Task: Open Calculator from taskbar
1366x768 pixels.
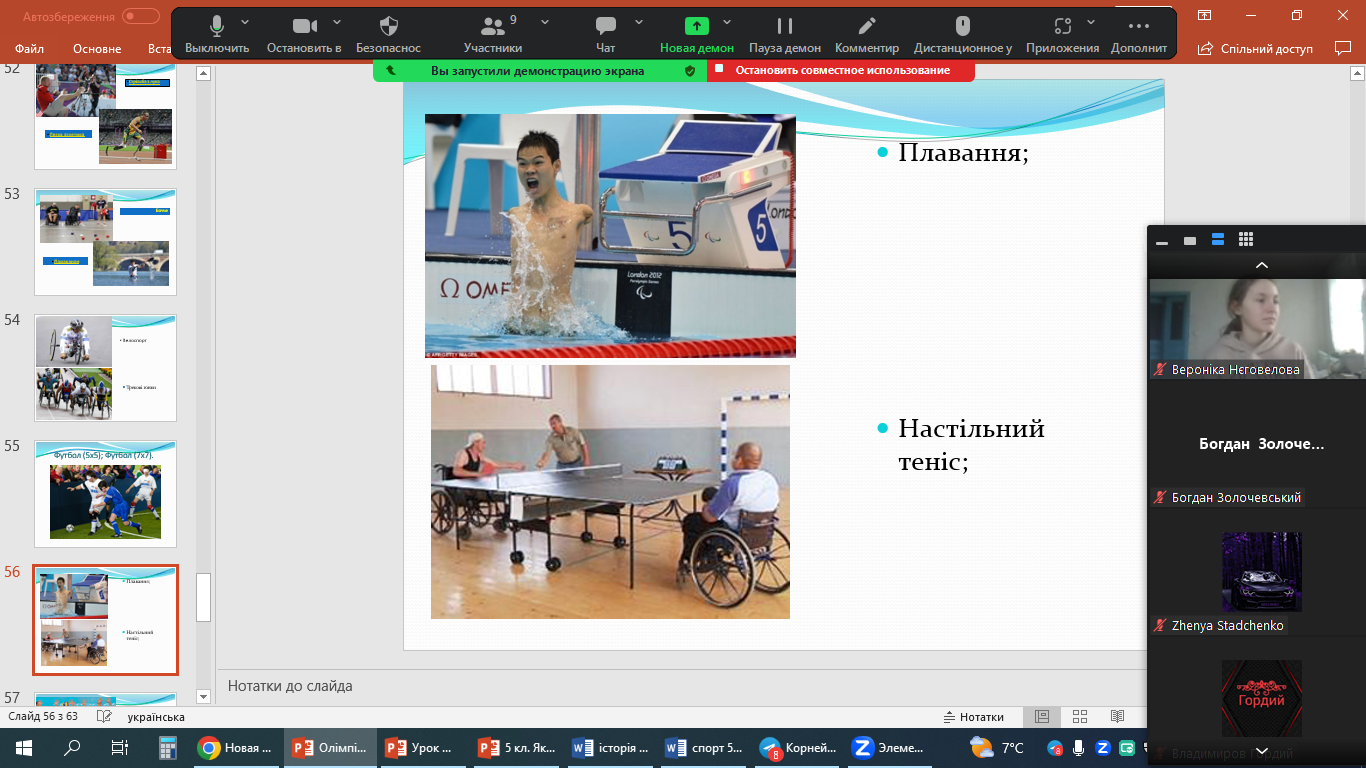Action: tap(168, 747)
